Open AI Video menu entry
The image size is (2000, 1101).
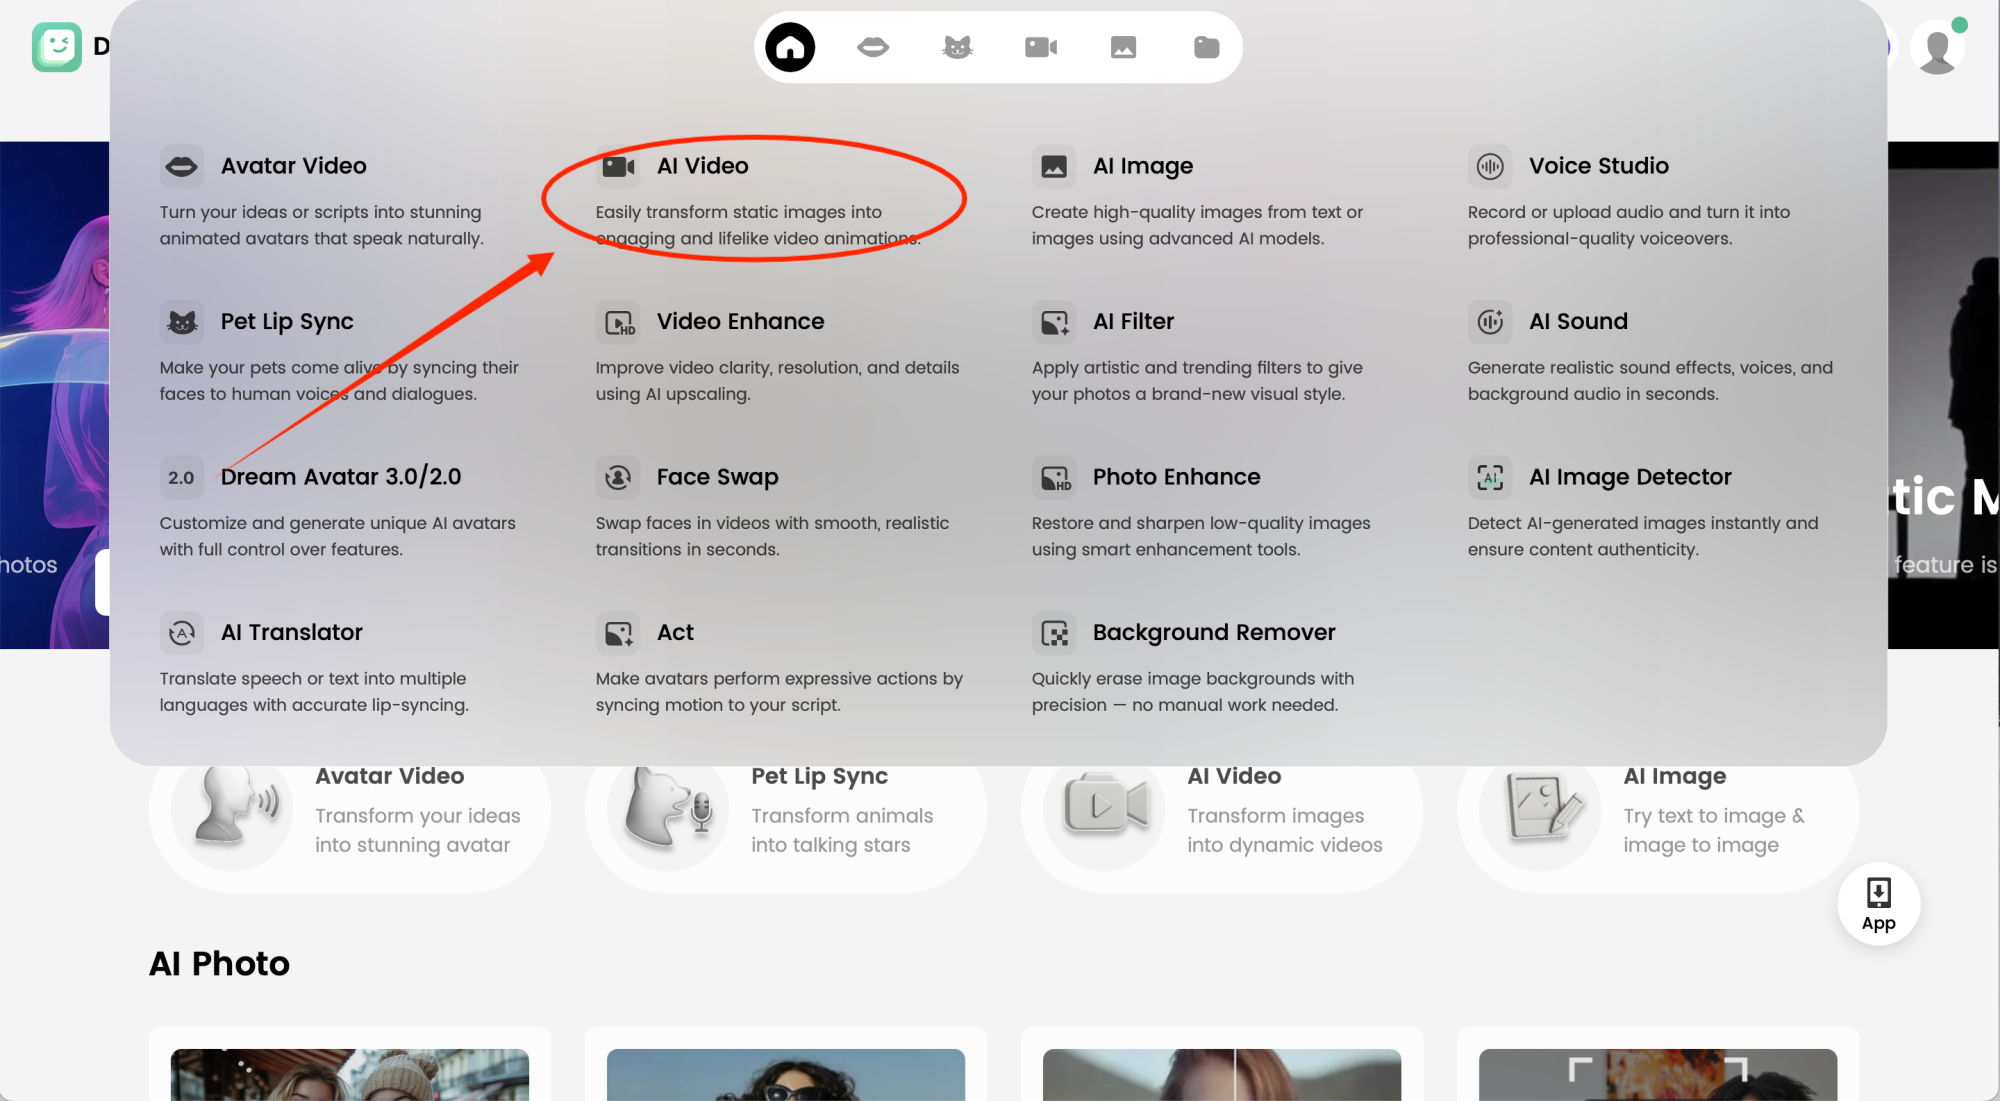tap(702, 166)
